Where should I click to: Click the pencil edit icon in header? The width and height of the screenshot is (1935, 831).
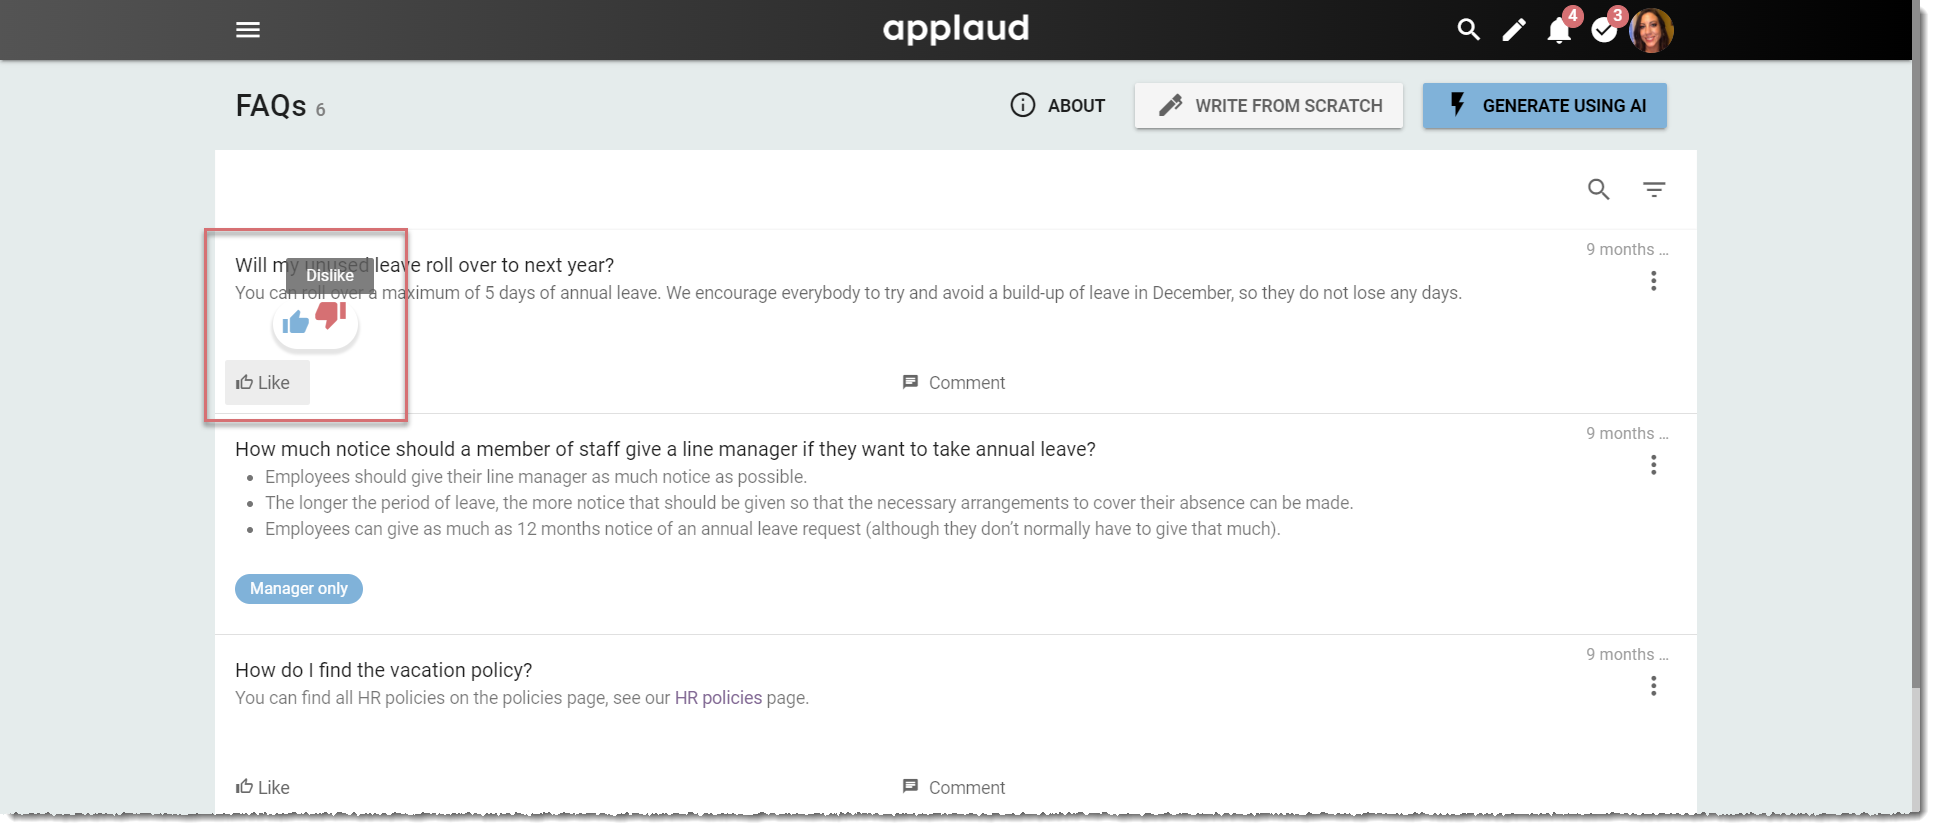[x=1514, y=30]
